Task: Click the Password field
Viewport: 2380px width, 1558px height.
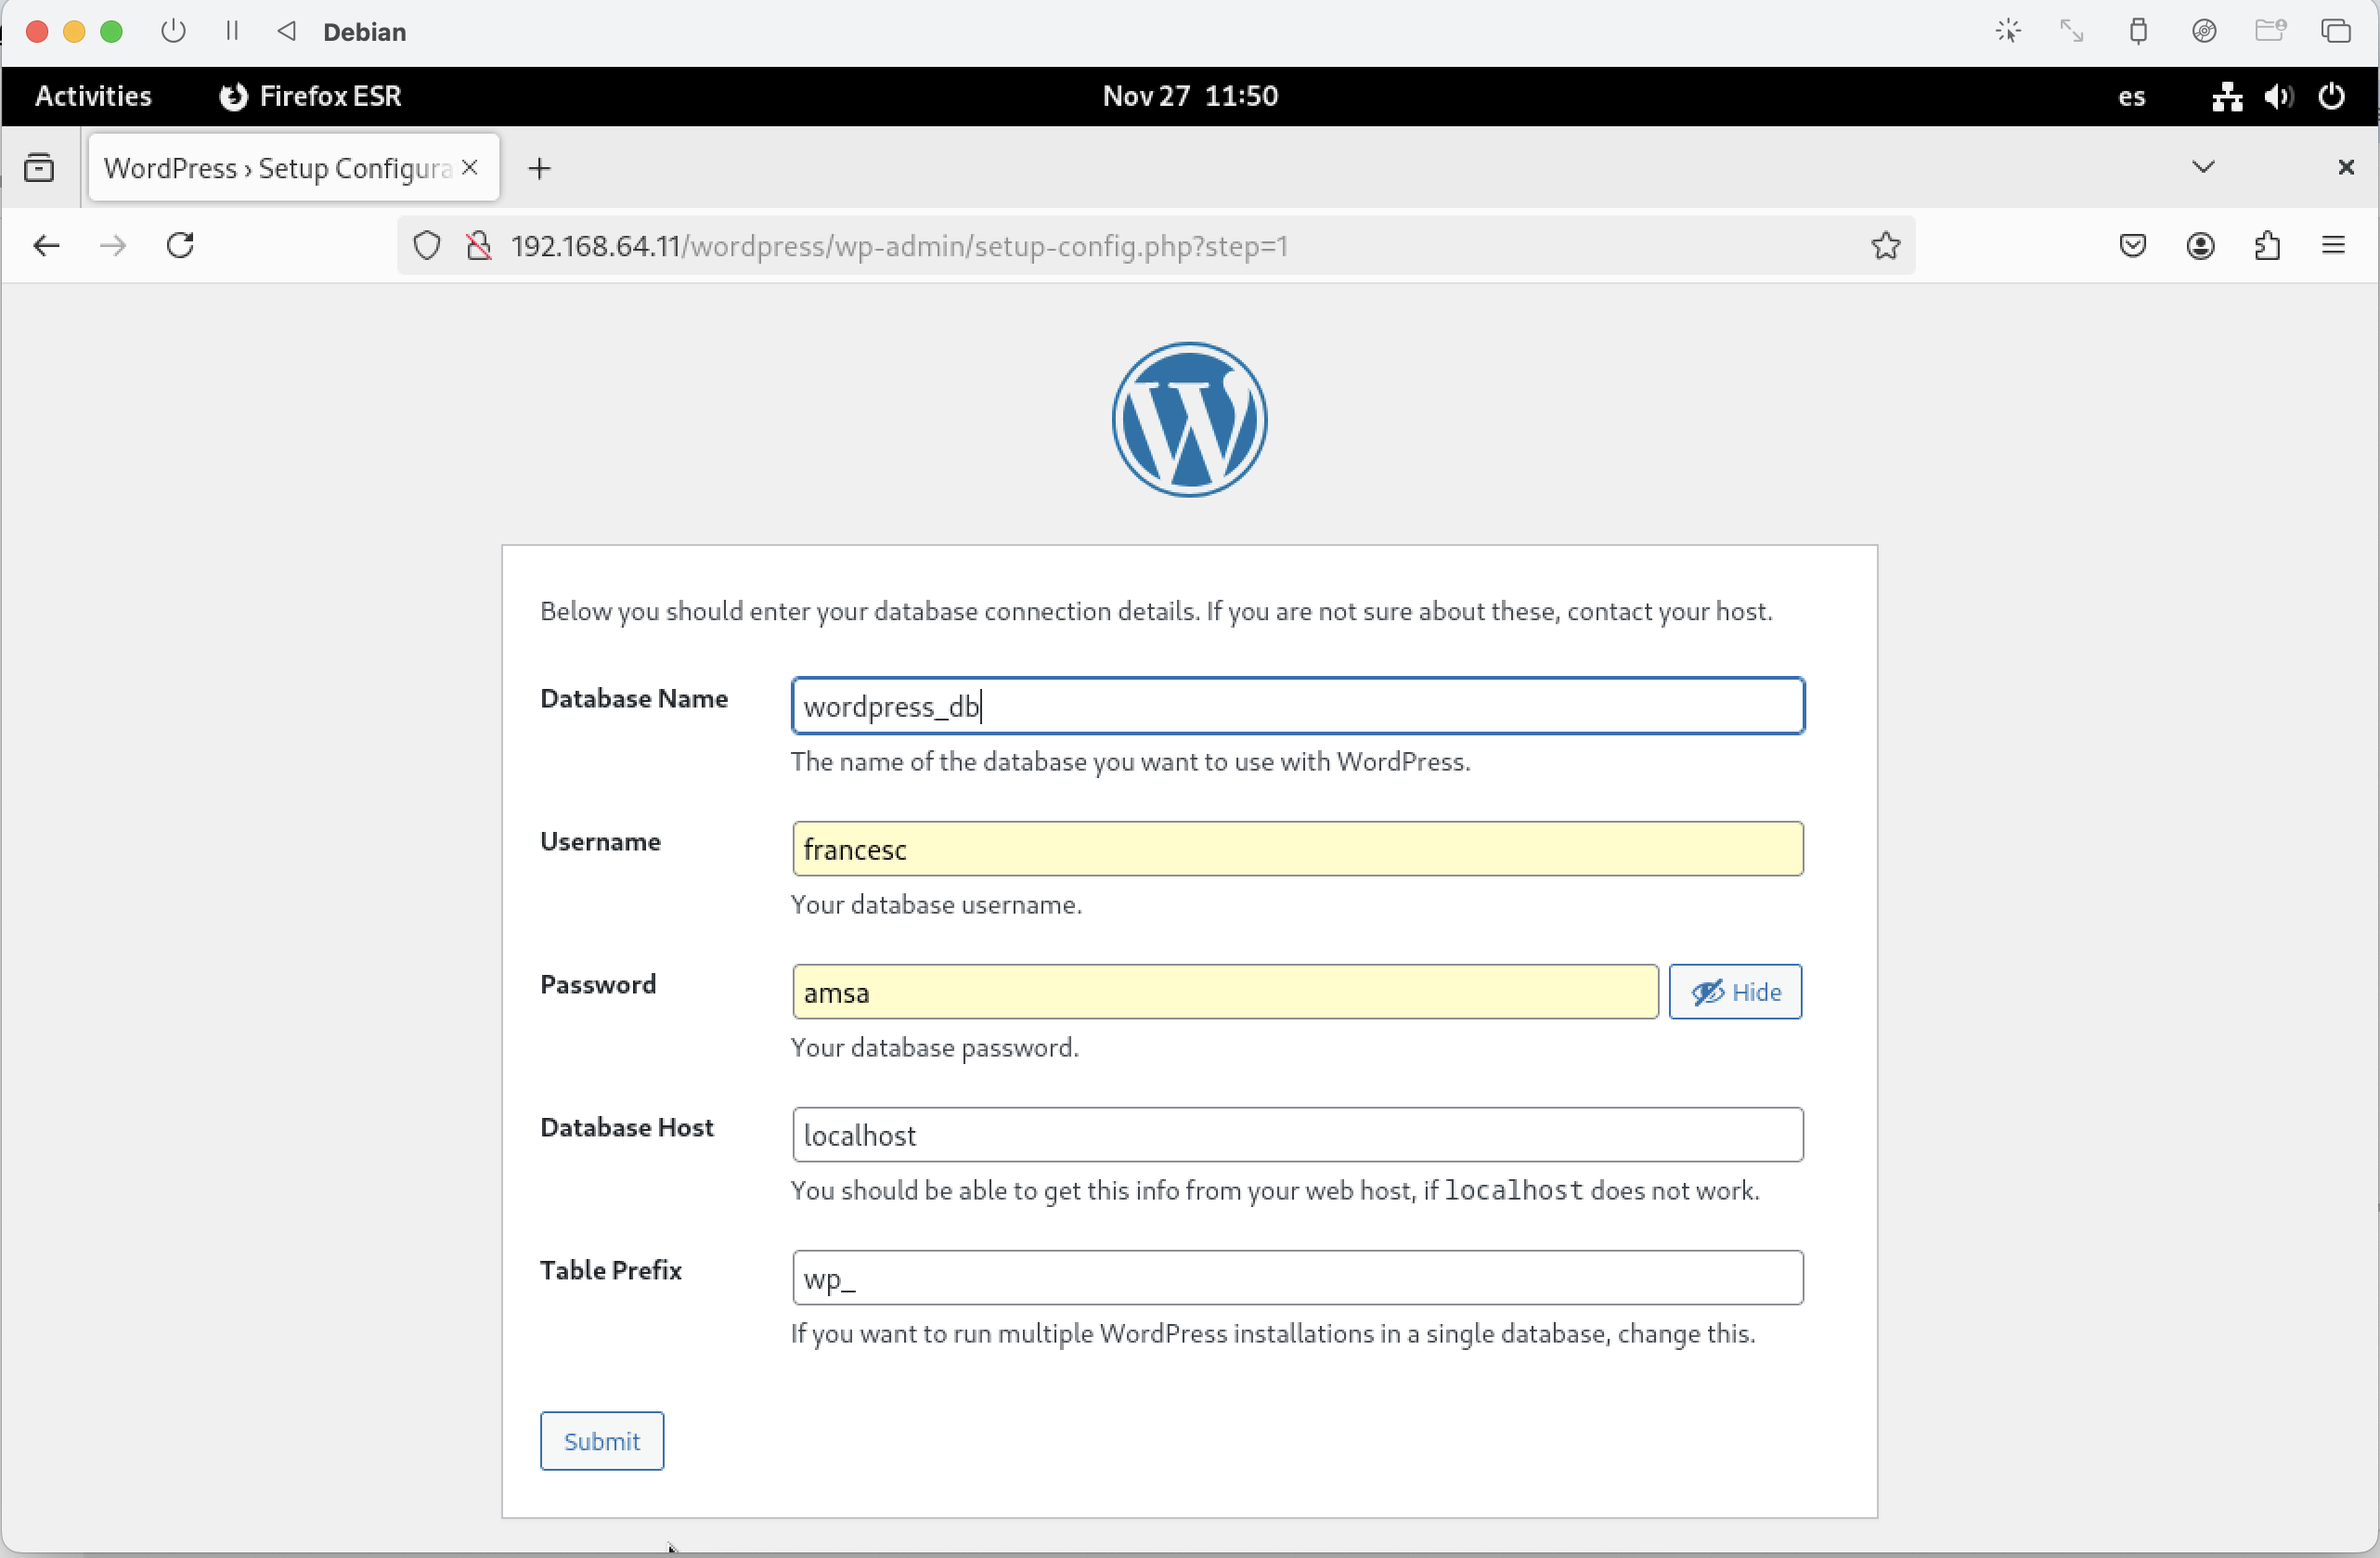Action: pyautogui.click(x=1225, y=991)
